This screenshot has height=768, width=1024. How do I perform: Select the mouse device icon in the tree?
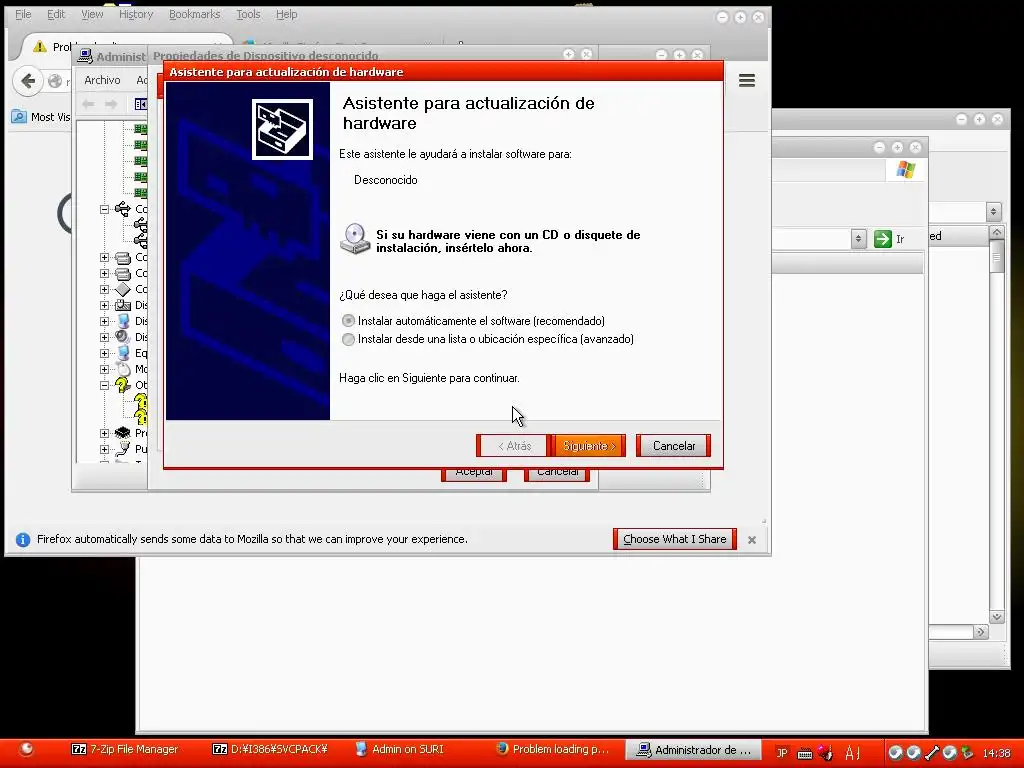coord(123,370)
